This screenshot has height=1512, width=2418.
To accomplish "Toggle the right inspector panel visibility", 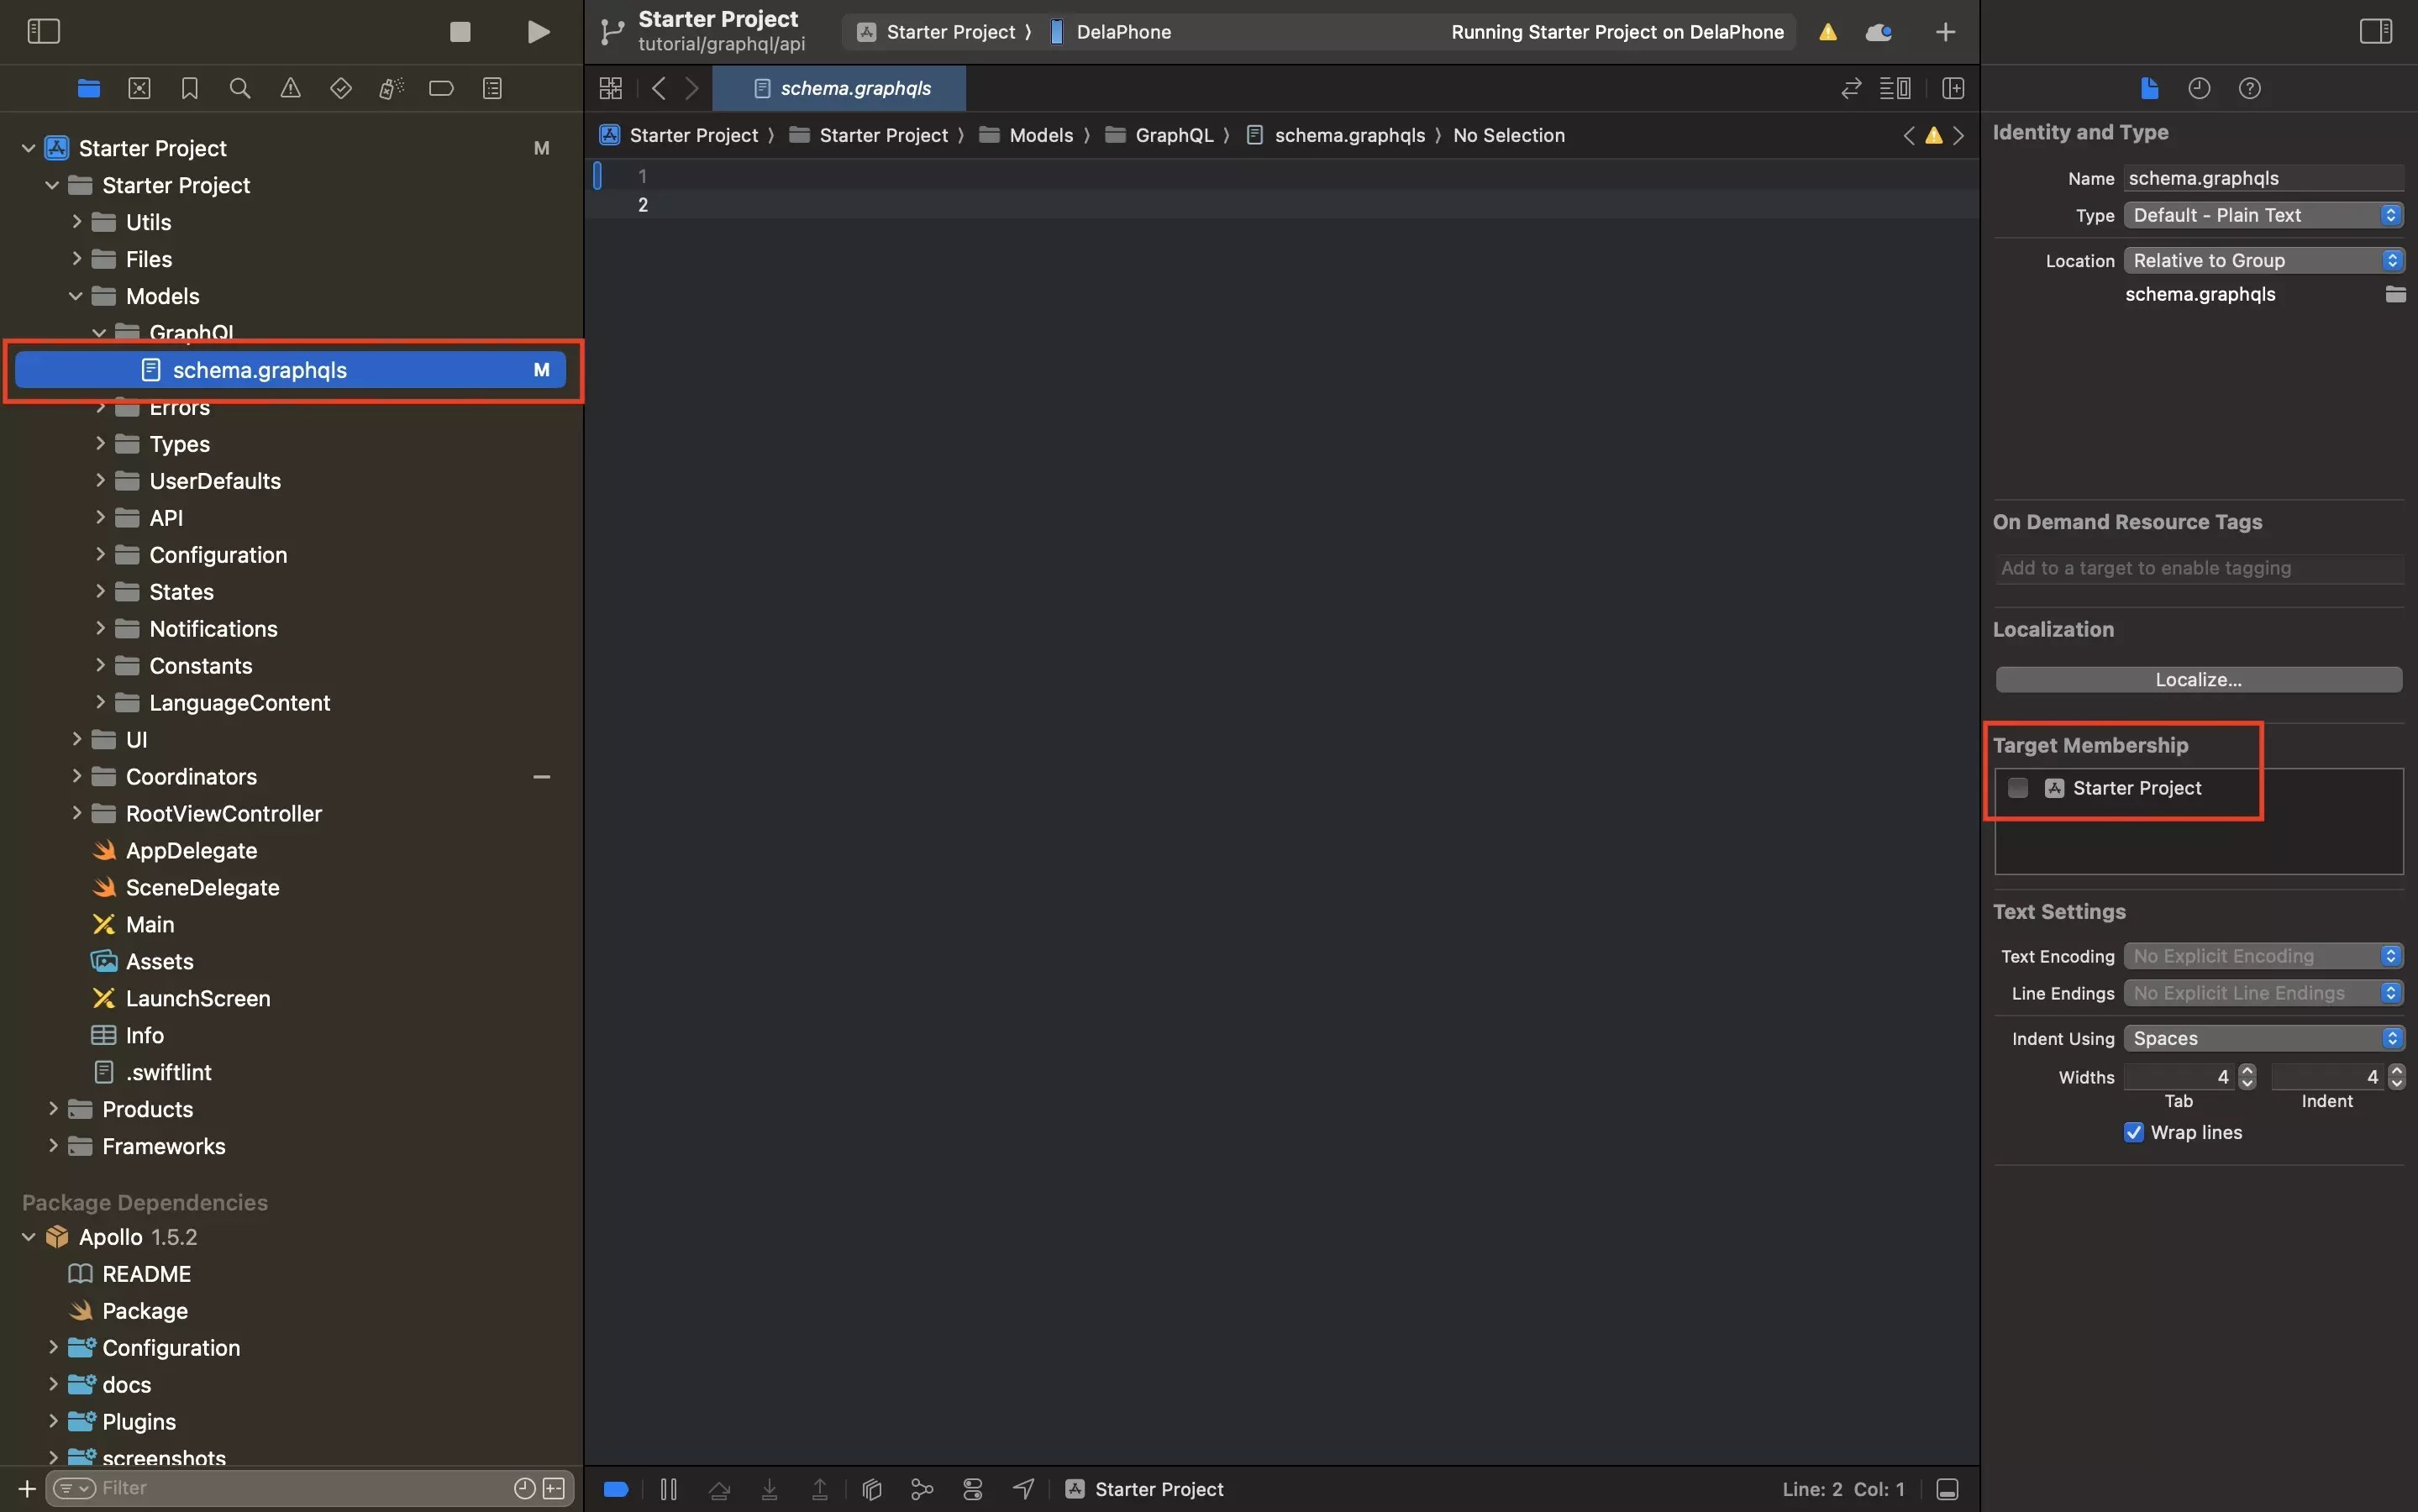I will [x=2375, y=32].
